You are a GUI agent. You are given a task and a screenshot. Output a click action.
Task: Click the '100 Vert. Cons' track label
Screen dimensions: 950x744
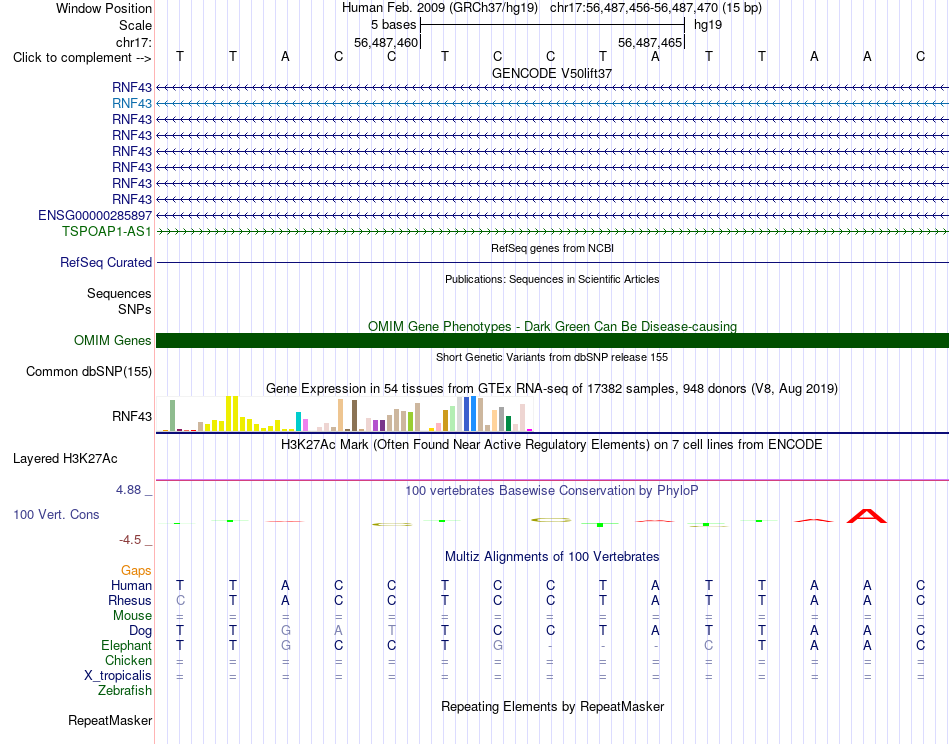click(56, 514)
